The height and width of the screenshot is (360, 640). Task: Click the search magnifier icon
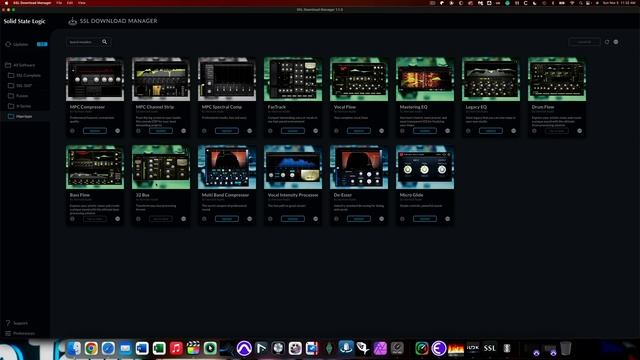point(104,42)
